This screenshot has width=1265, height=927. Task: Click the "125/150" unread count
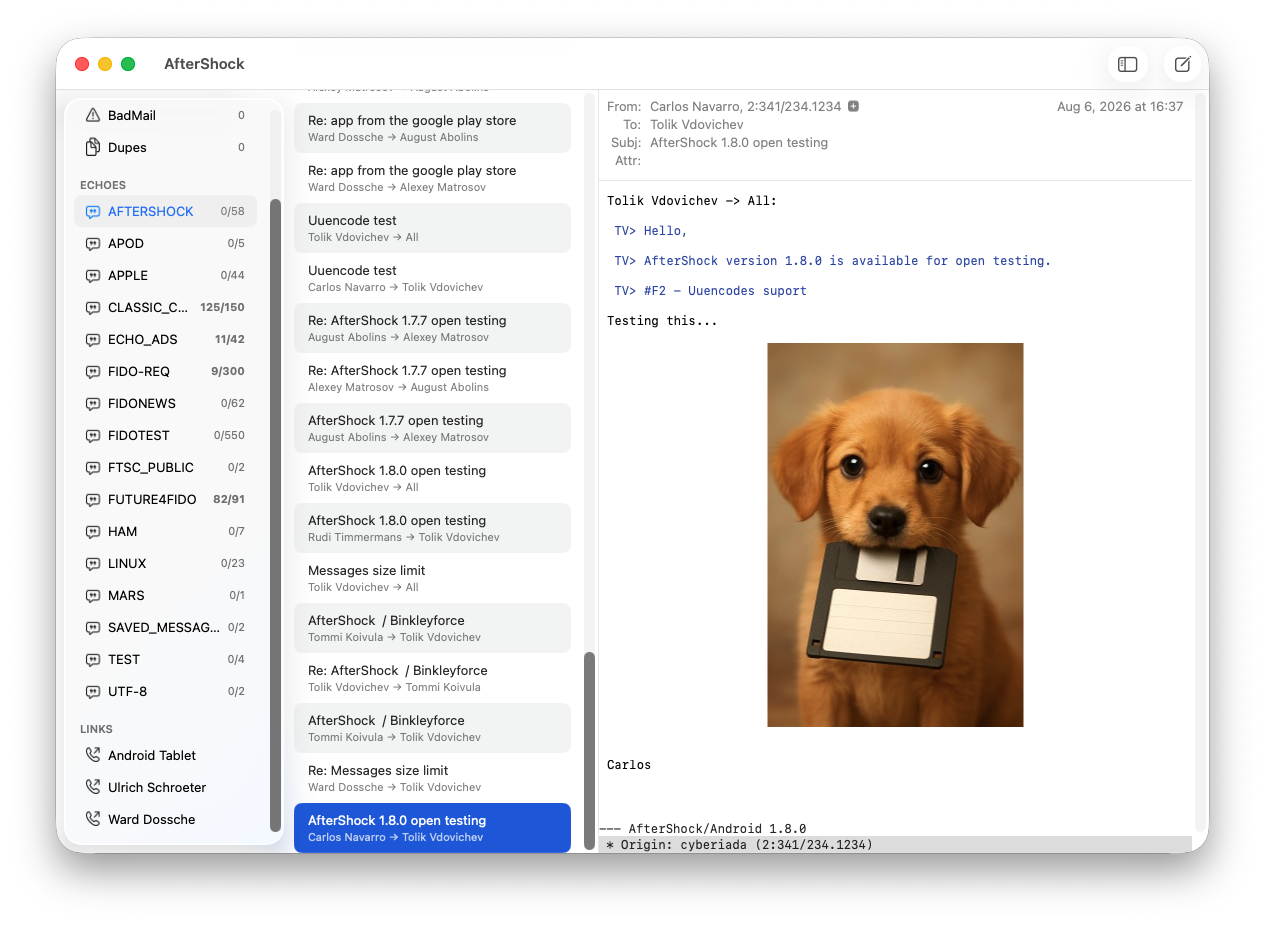coord(222,307)
